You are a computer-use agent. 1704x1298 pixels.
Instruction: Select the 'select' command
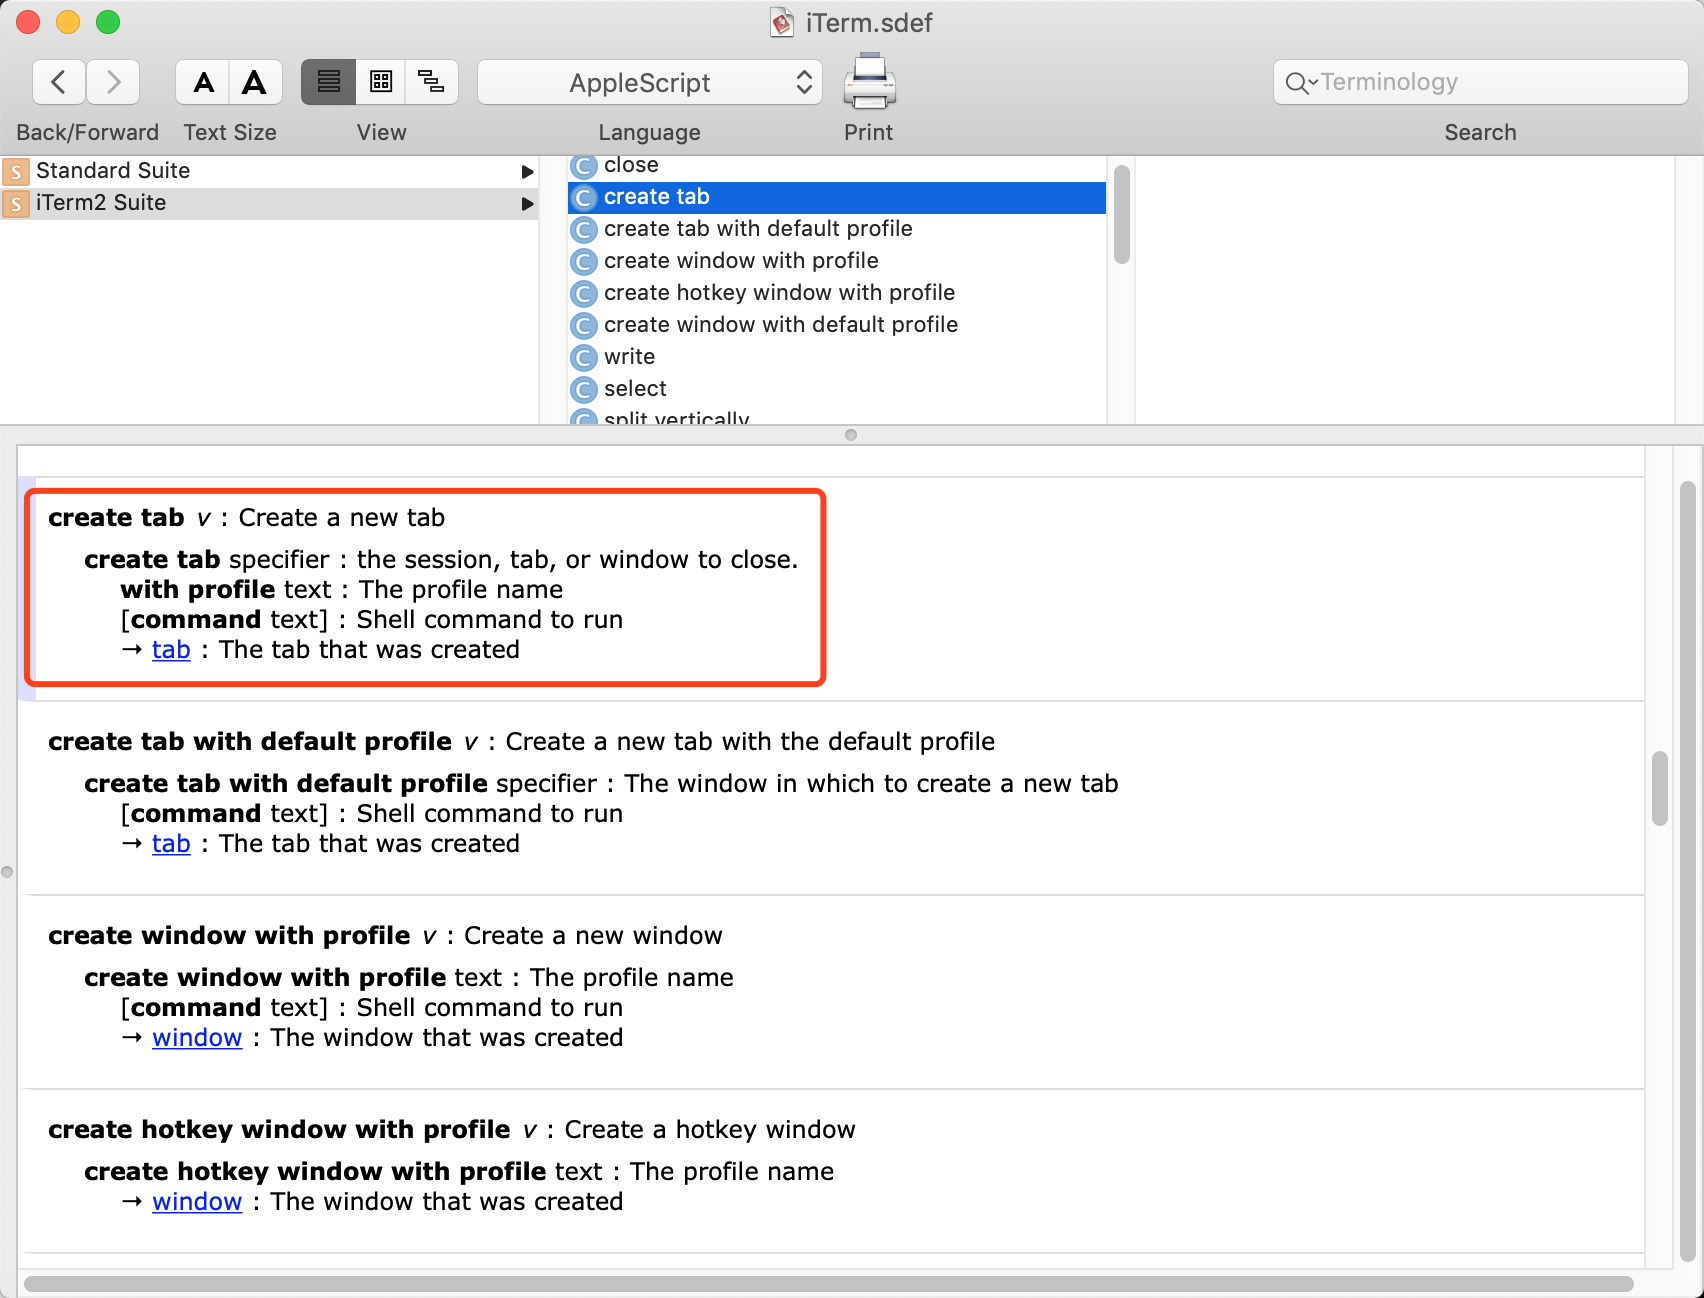click(x=837, y=389)
